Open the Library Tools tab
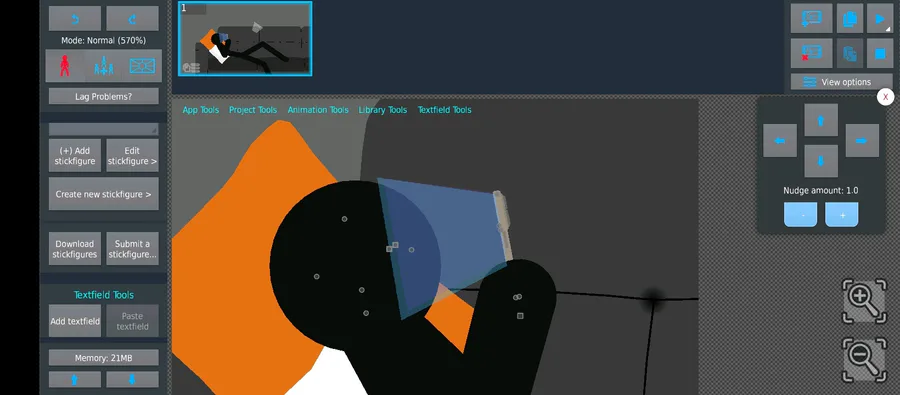 (383, 110)
